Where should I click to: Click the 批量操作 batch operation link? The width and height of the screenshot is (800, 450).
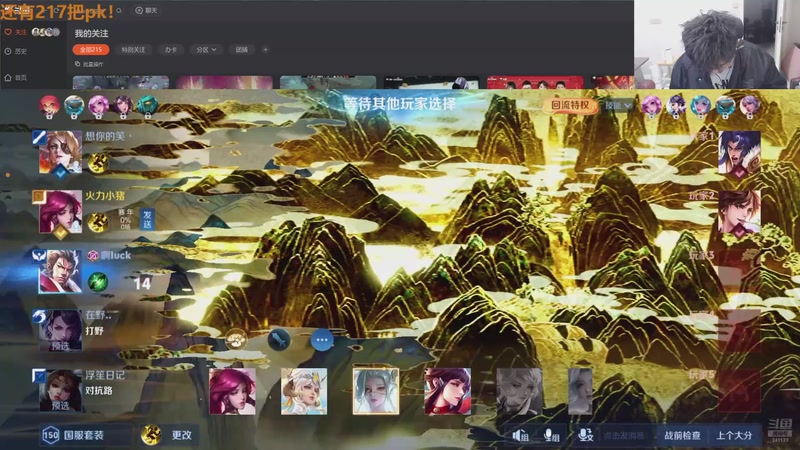coord(89,64)
